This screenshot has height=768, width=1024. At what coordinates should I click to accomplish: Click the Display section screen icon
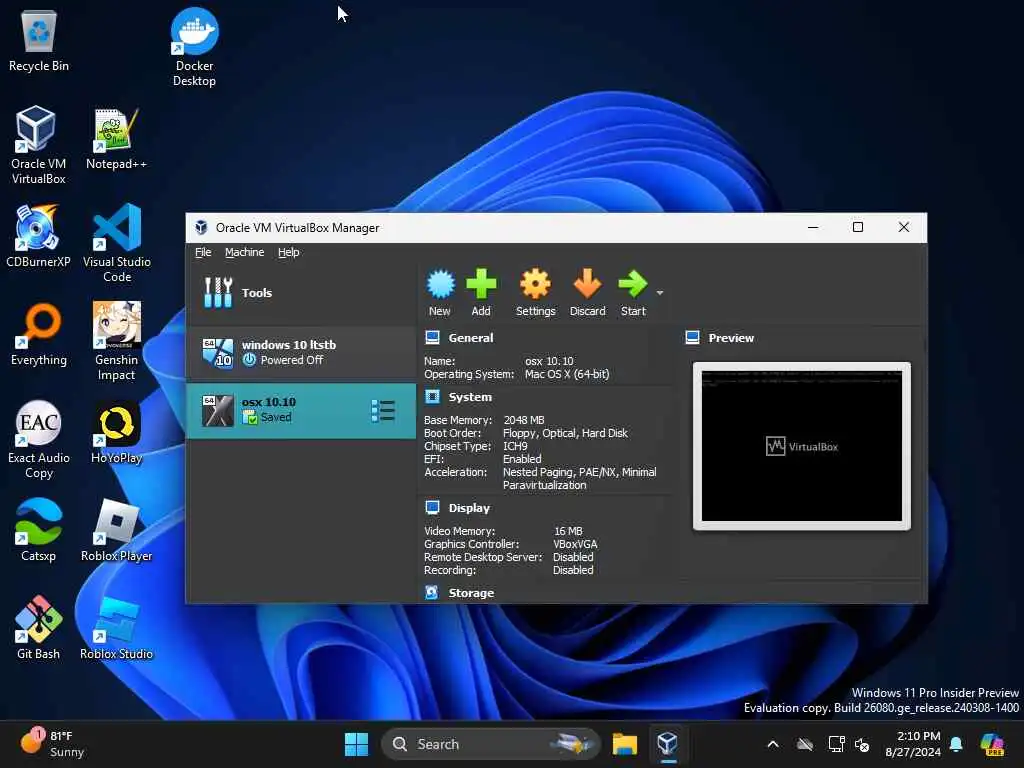point(432,507)
